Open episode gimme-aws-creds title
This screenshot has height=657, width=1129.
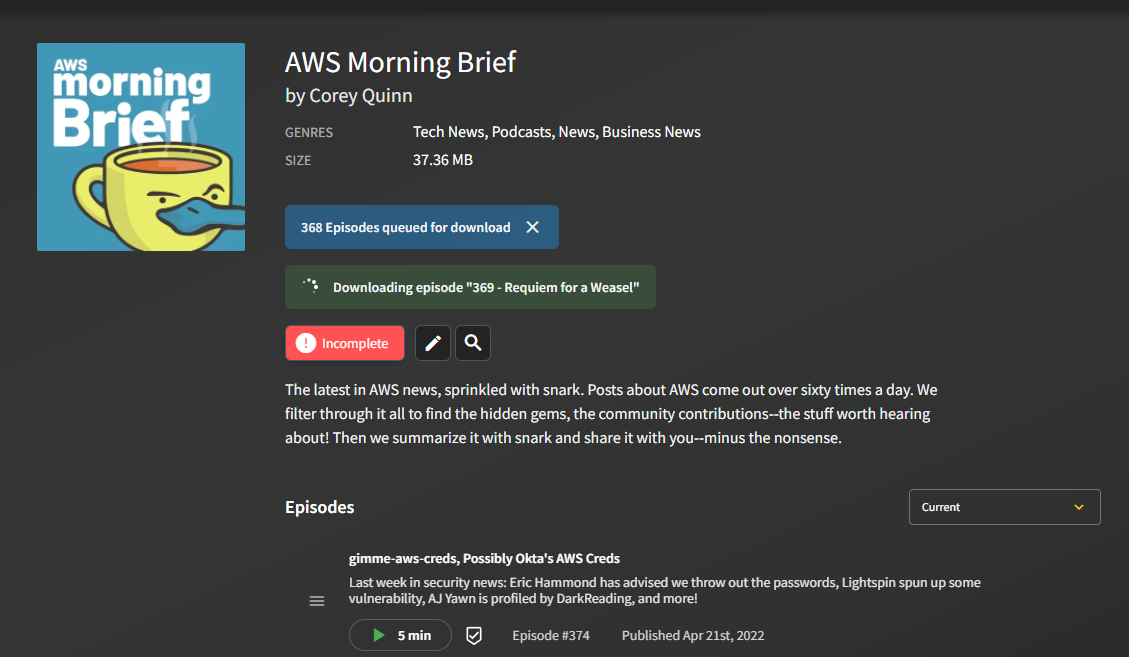pyautogui.click(x=485, y=558)
